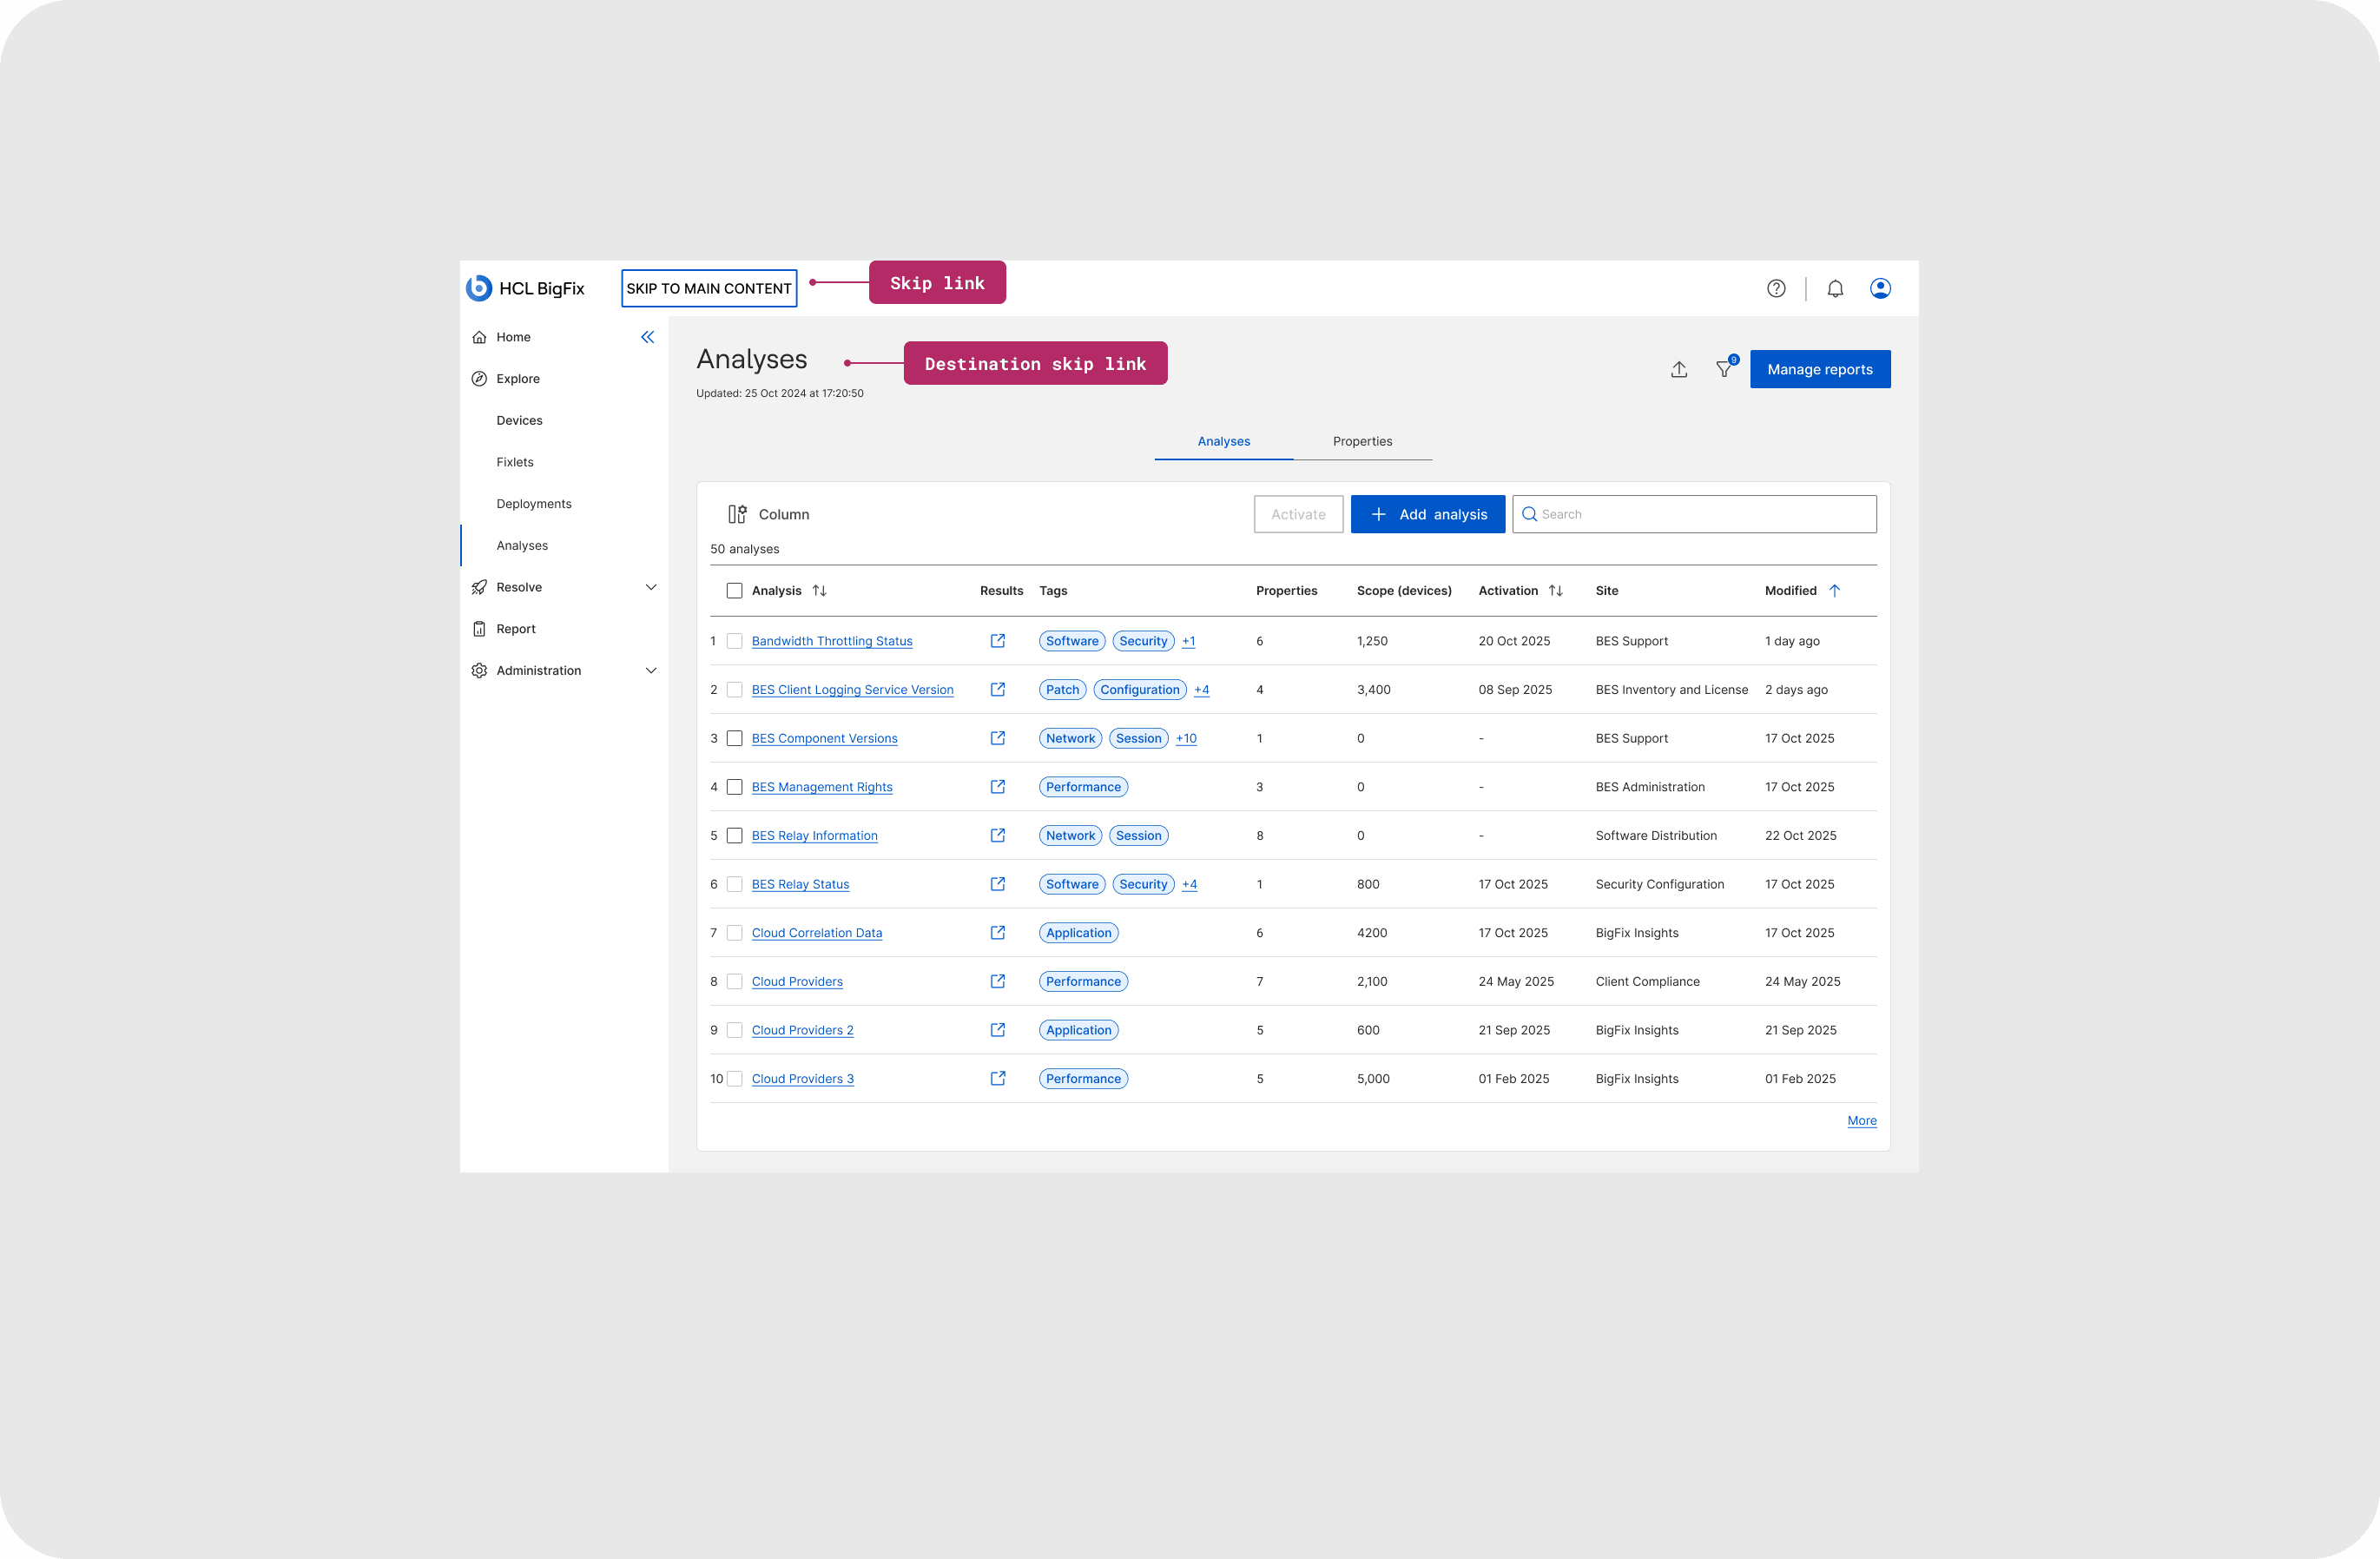Click the Column settings icon
This screenshot has height=1559, width=2380.
coord(737,514)
